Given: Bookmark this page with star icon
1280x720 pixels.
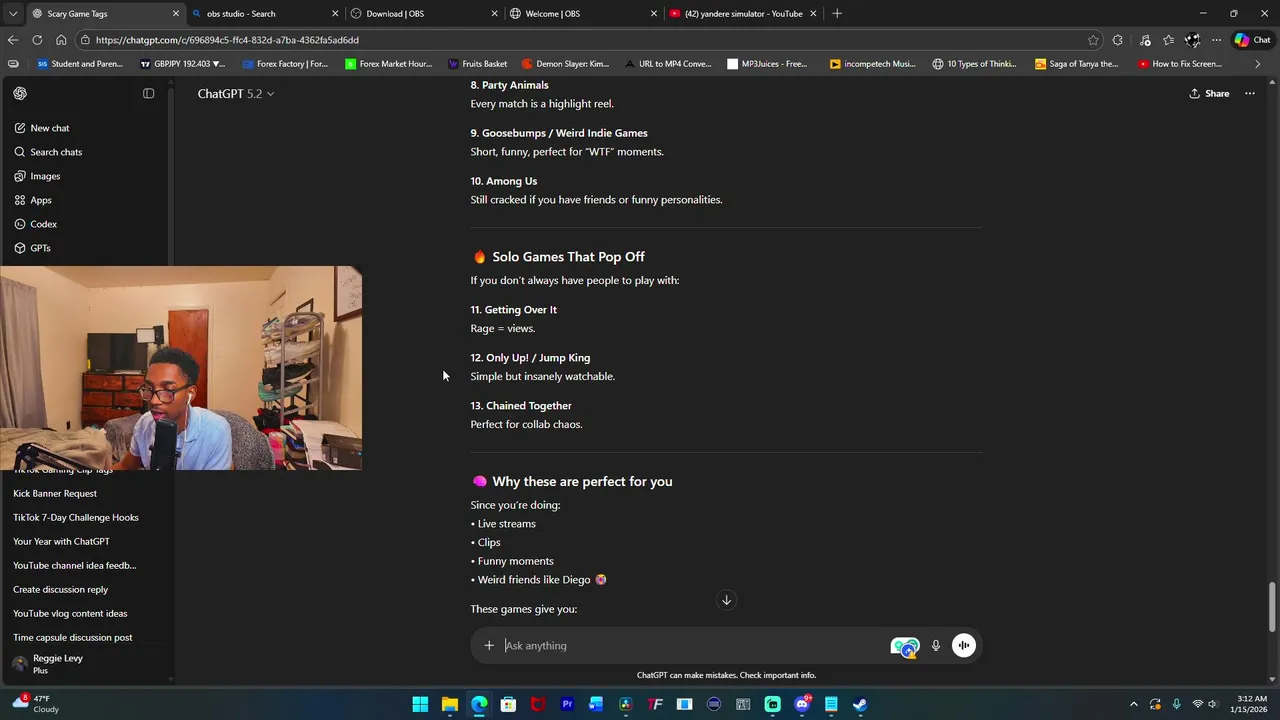Looking at the screenshot, I should 1093,40.
